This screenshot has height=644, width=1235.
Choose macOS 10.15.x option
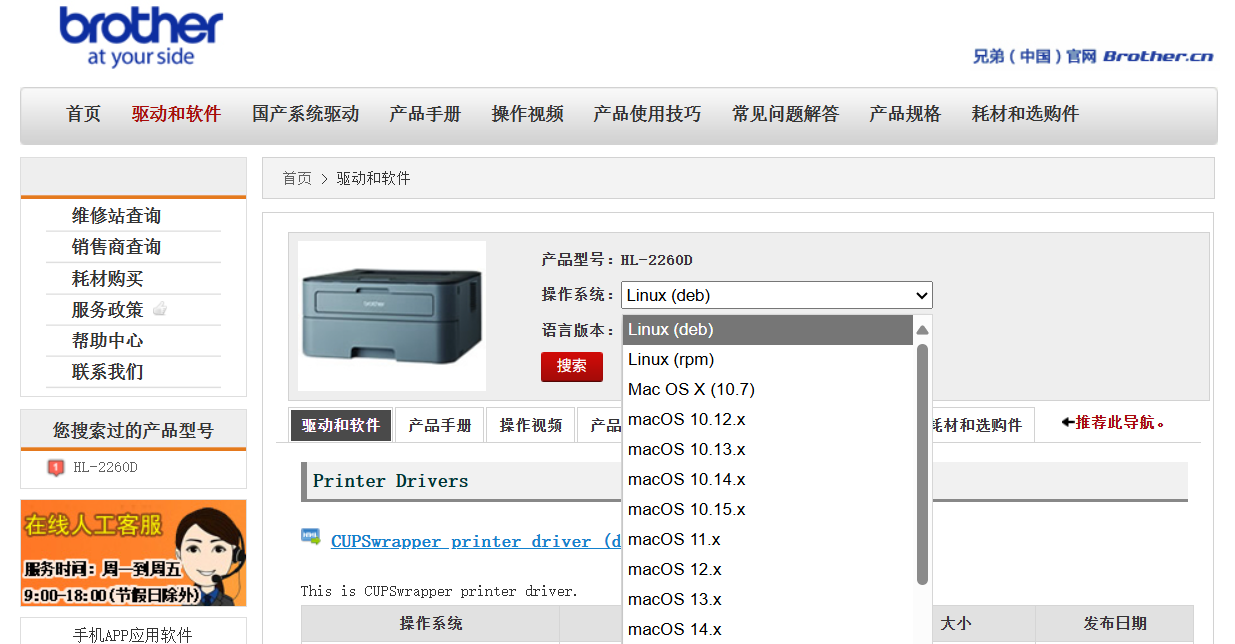coord(768,510)
